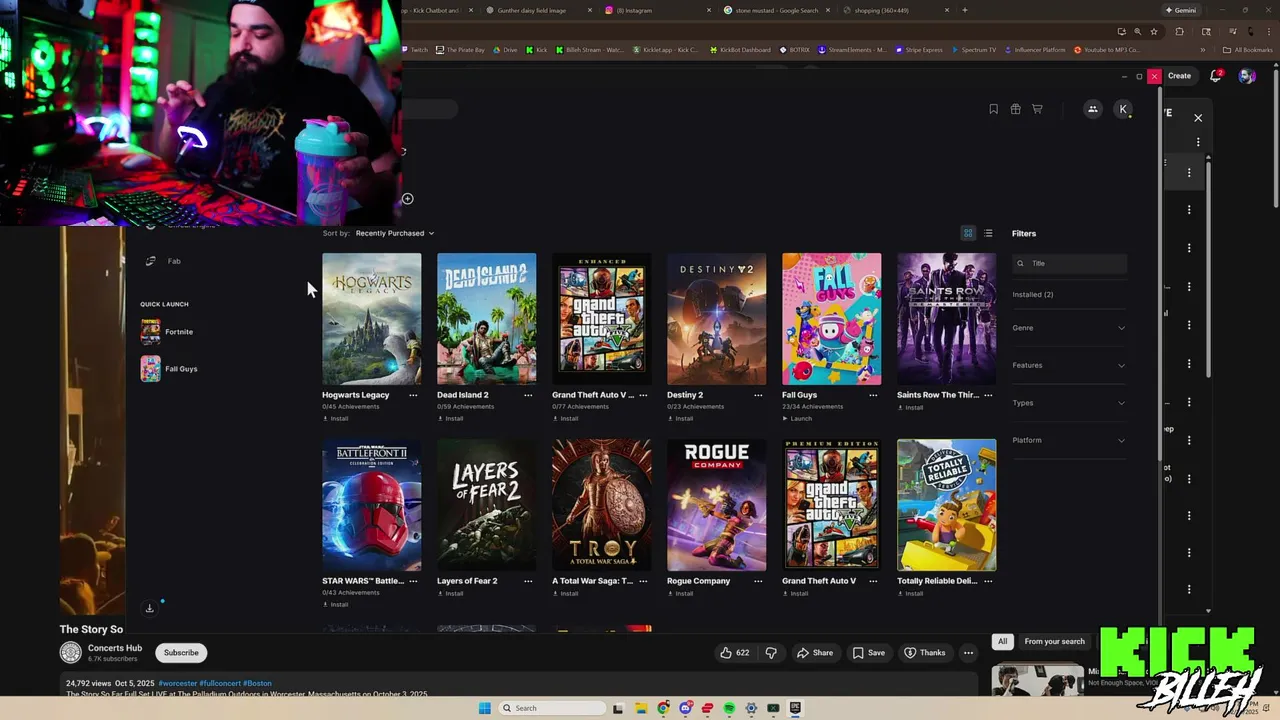The image size is (1280, 720).
Task: Open Sort by Recently Purchased dropdown
Action: coord(394,233)
